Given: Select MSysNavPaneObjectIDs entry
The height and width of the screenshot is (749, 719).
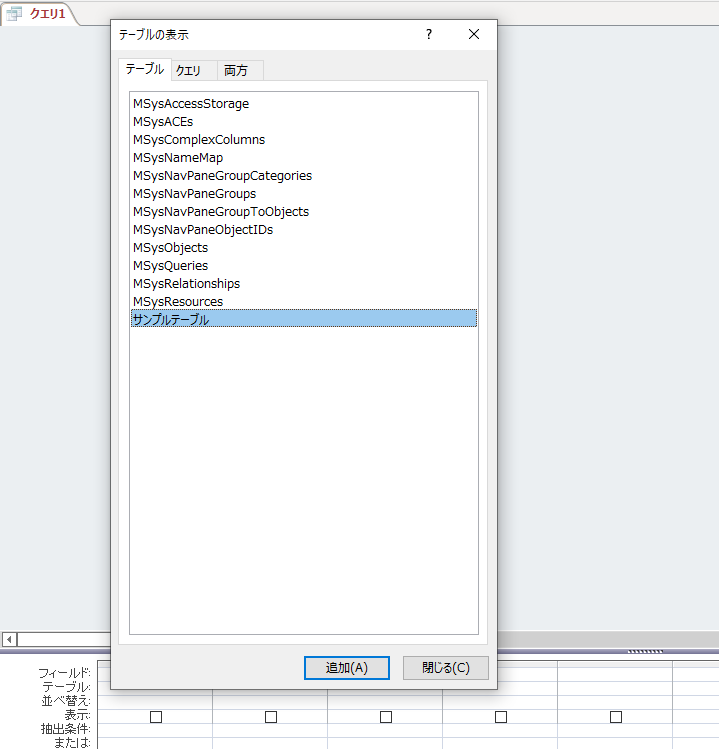Looking at the screenshot, I should tap(304, 230).
